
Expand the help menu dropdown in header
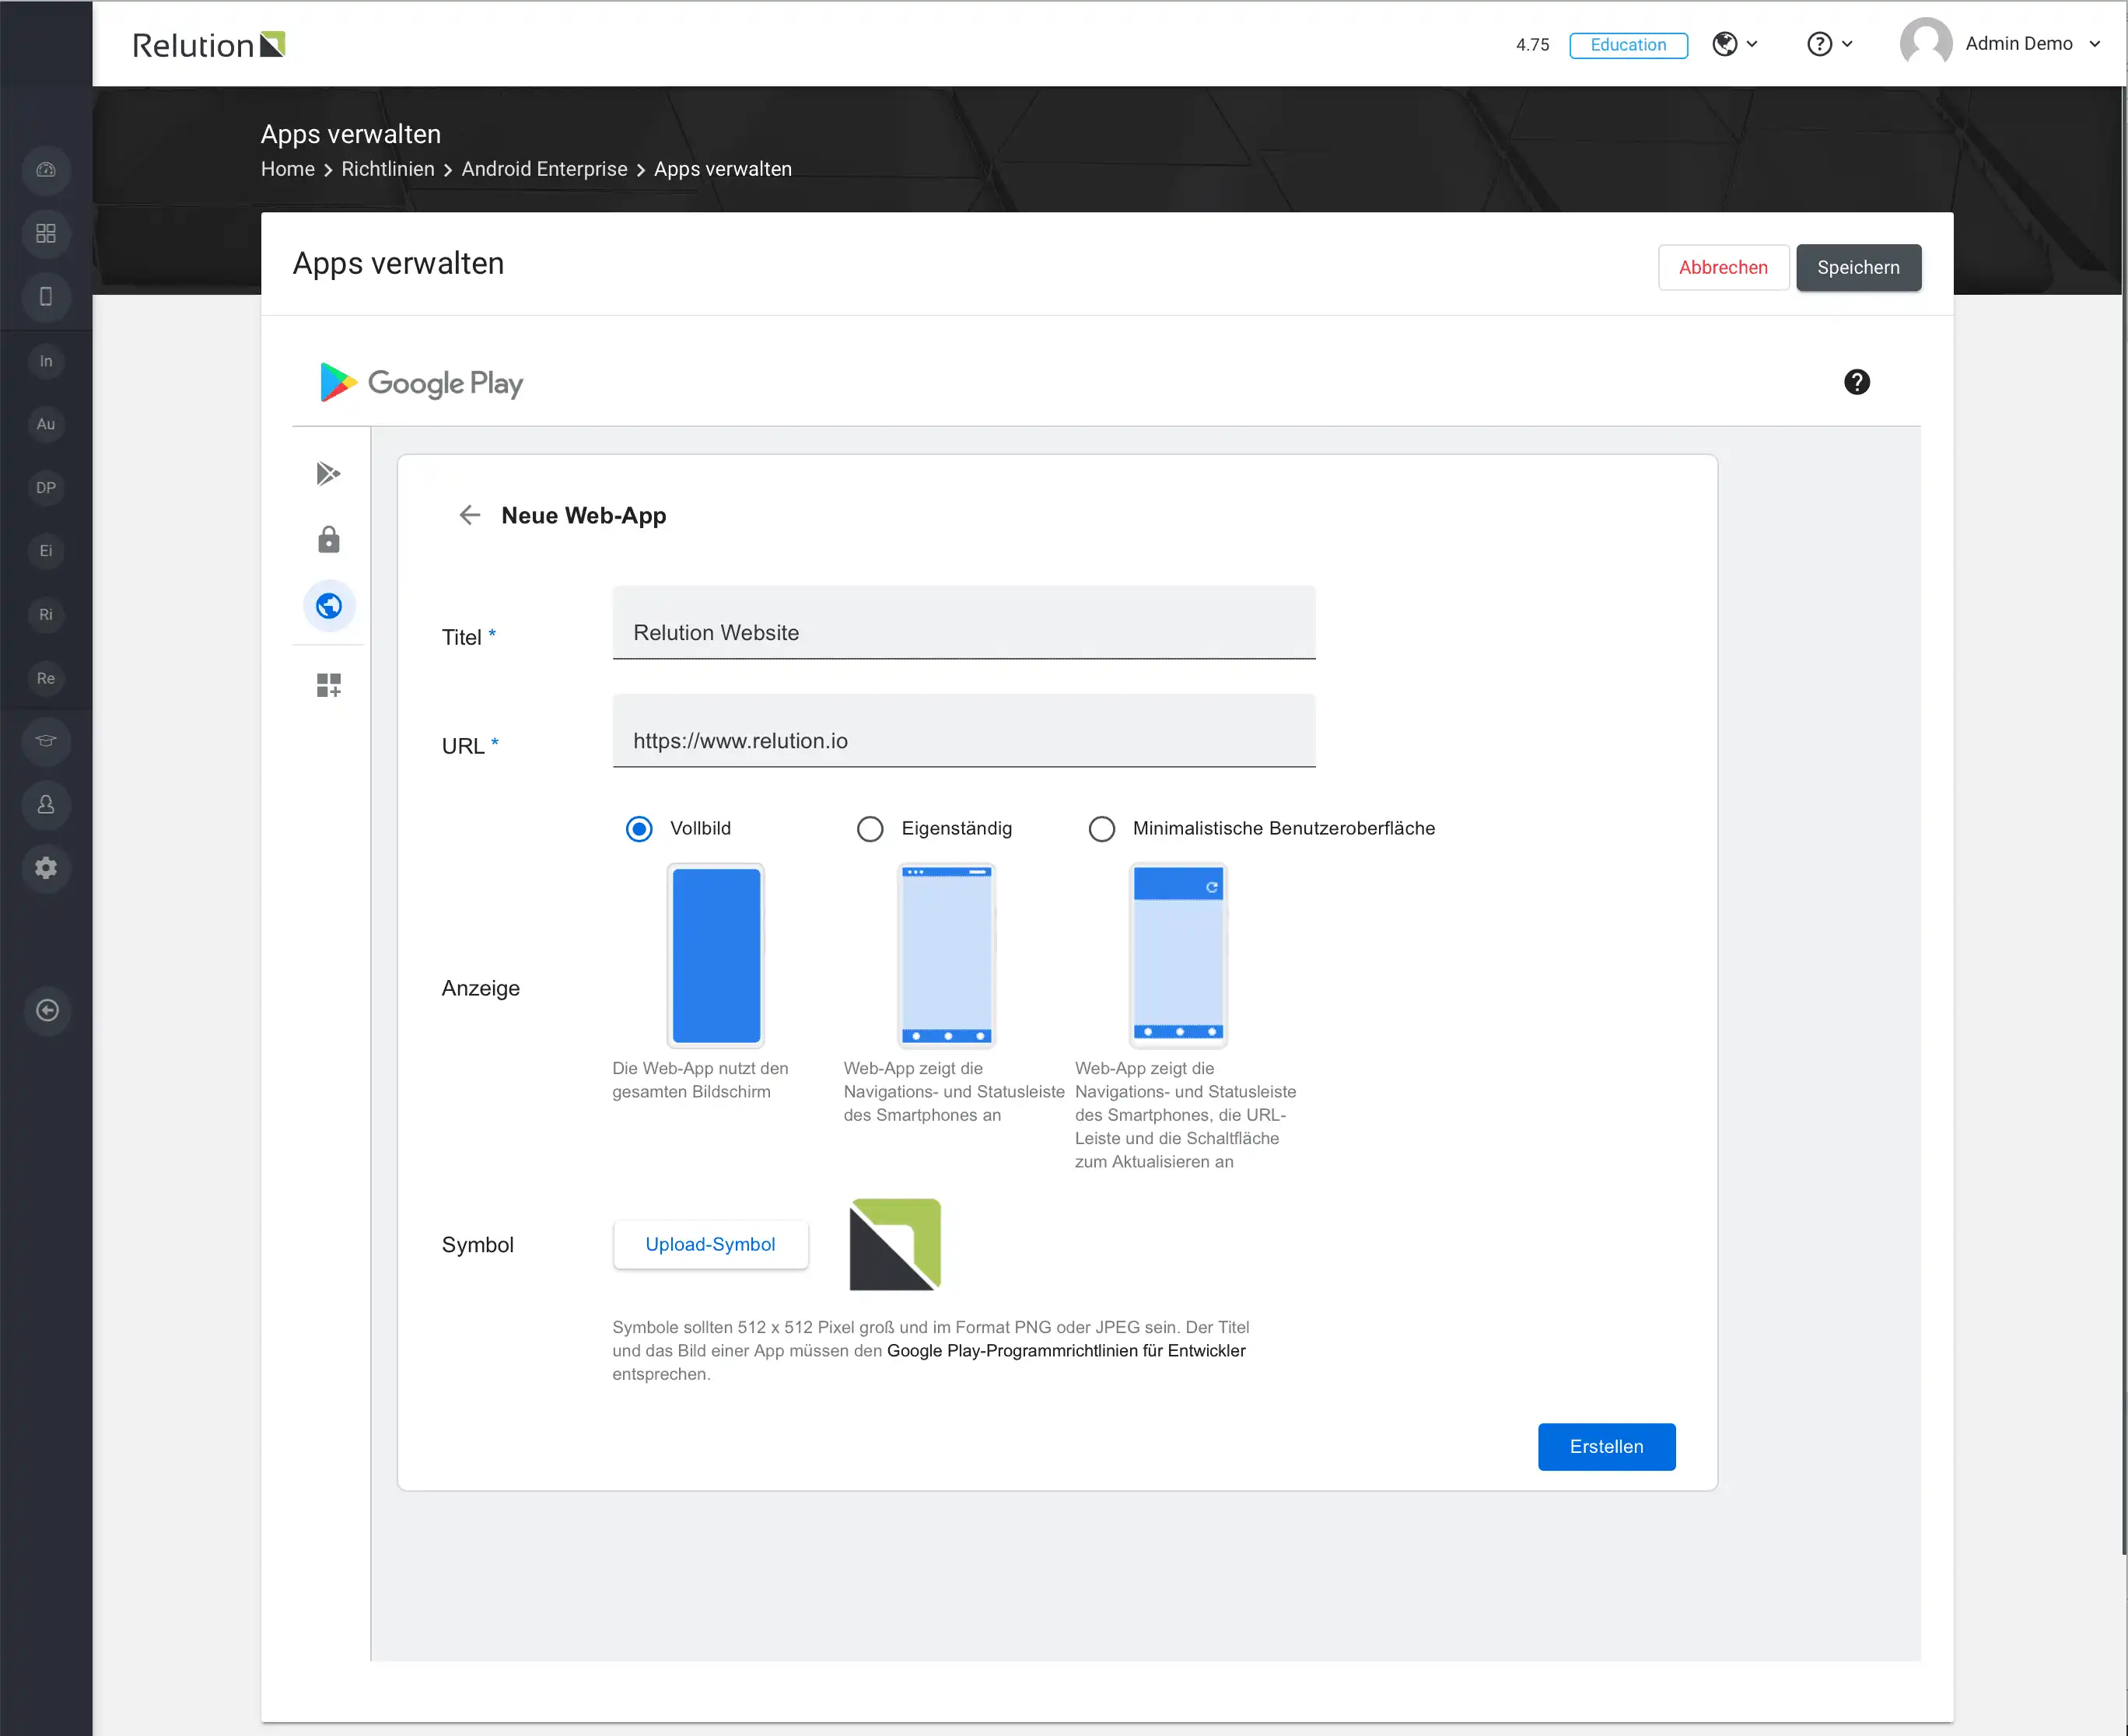click(1830, 44)
